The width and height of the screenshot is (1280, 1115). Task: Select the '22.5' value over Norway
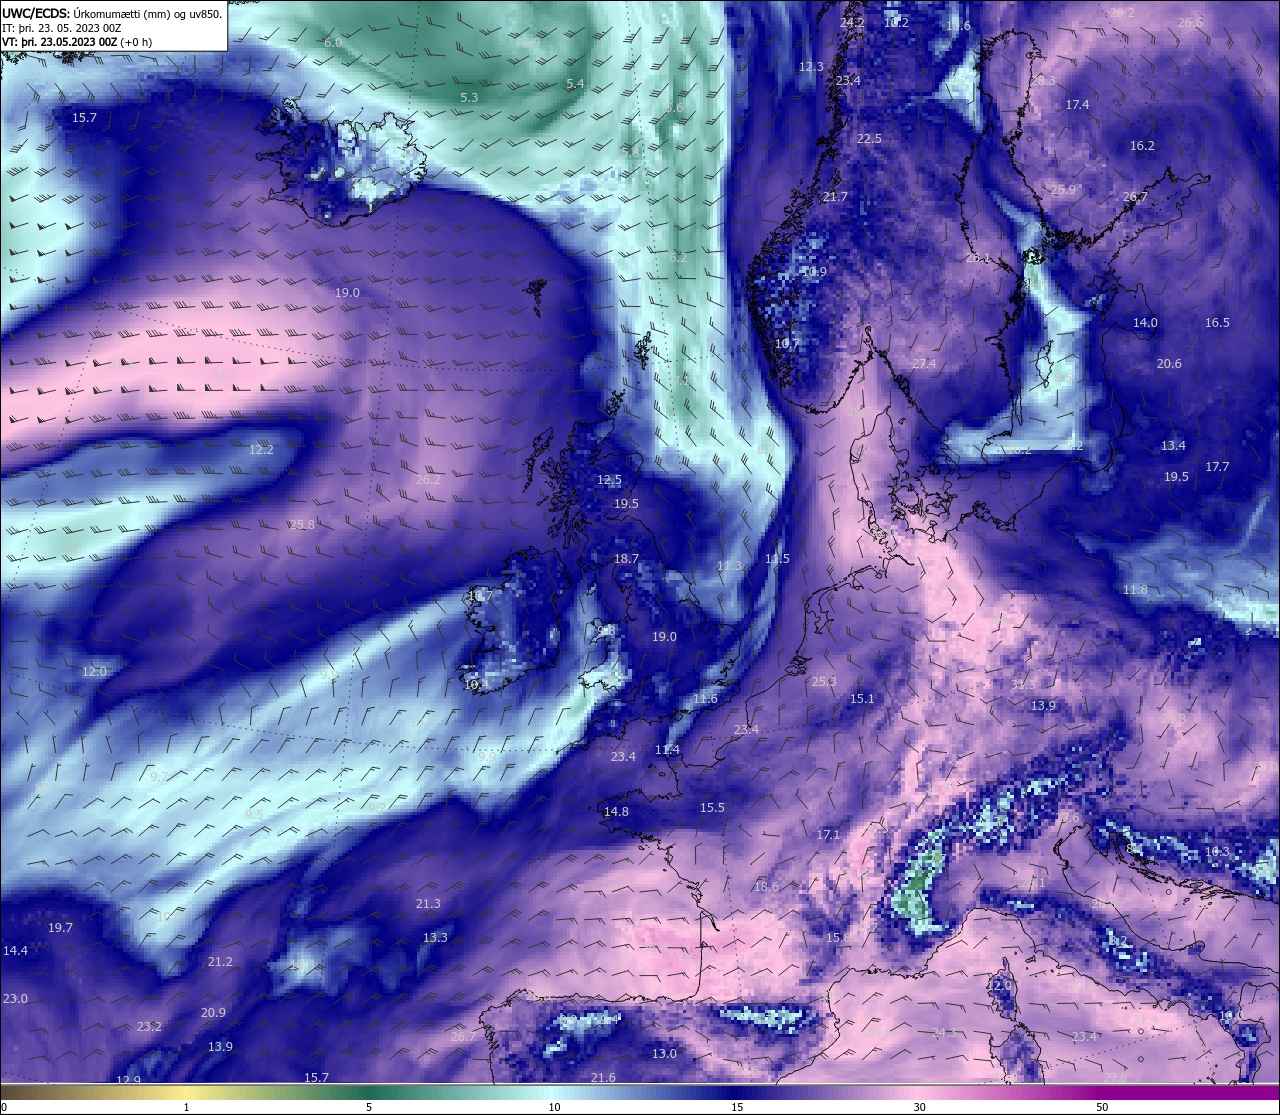tap(869, 139)
